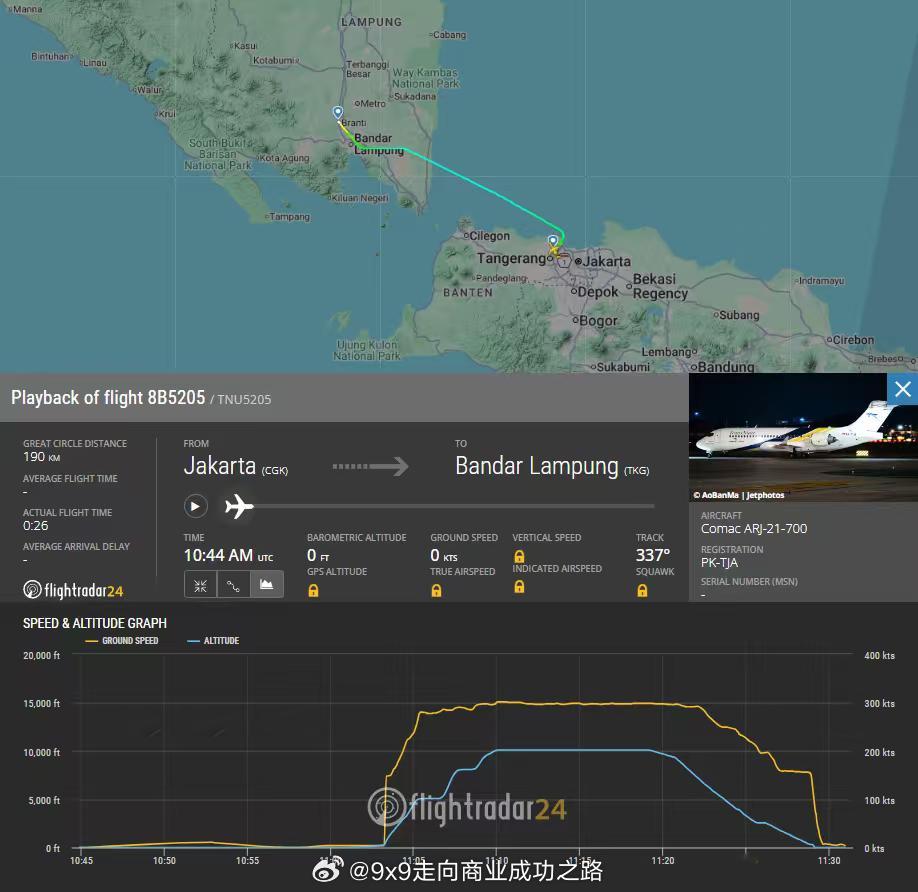
Task: Click the 11:20 tick on the graph
Action: pyautogui.click(x=663, y=860)
